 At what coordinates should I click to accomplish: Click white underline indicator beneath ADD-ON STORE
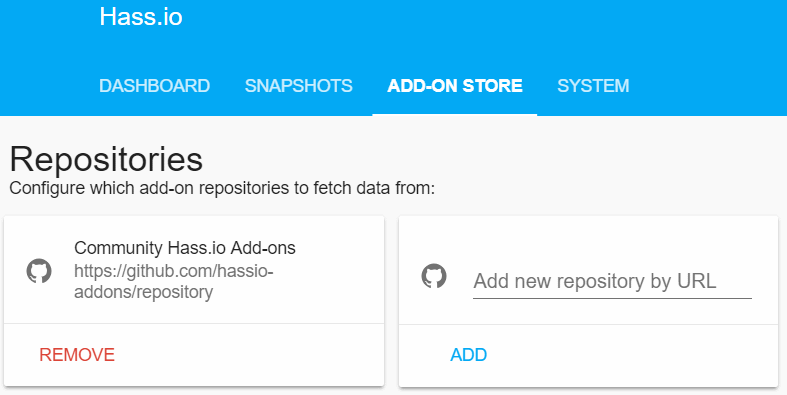[x=455, y=114]
